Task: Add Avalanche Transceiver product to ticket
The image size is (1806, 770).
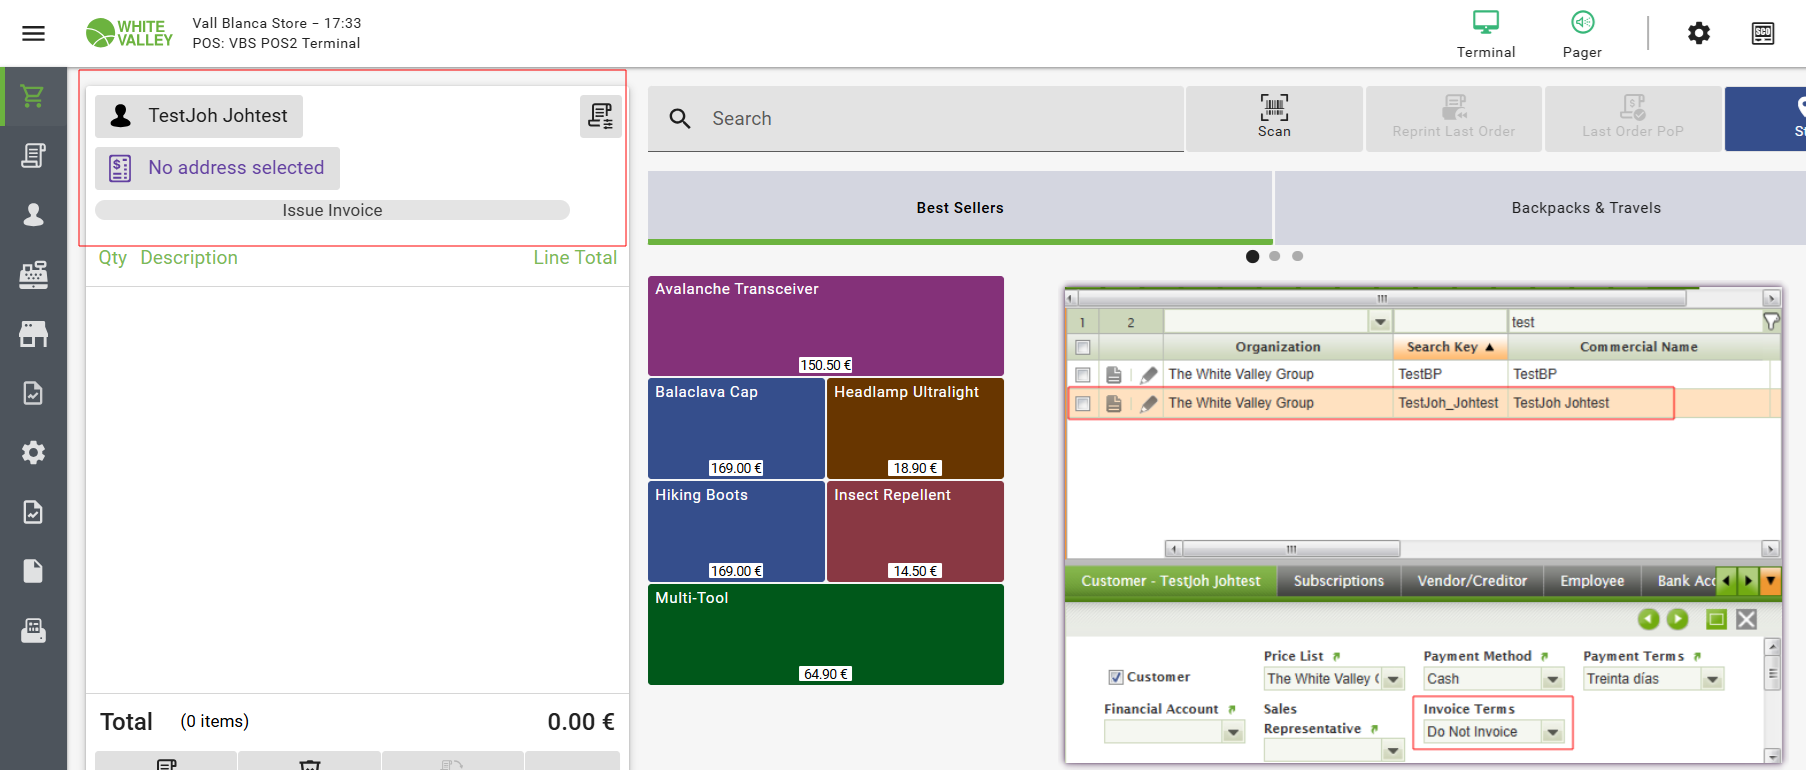Action: click(x=826, y=326)
